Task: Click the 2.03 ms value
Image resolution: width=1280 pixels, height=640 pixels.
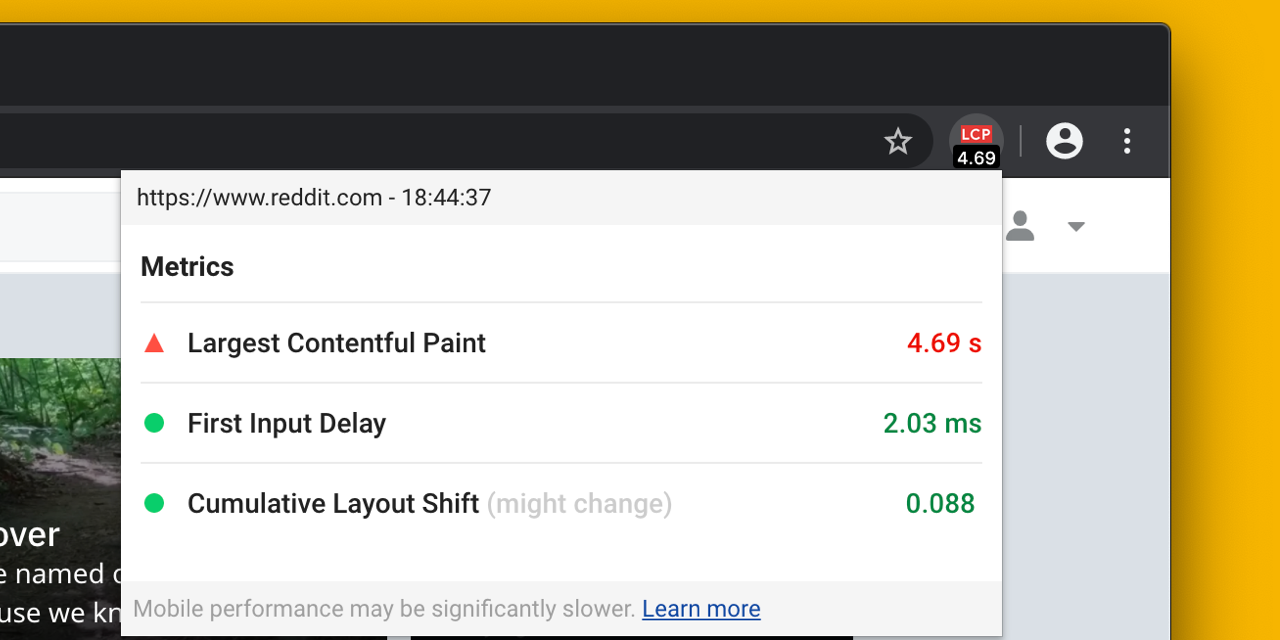Action: [x=932, y=424]
